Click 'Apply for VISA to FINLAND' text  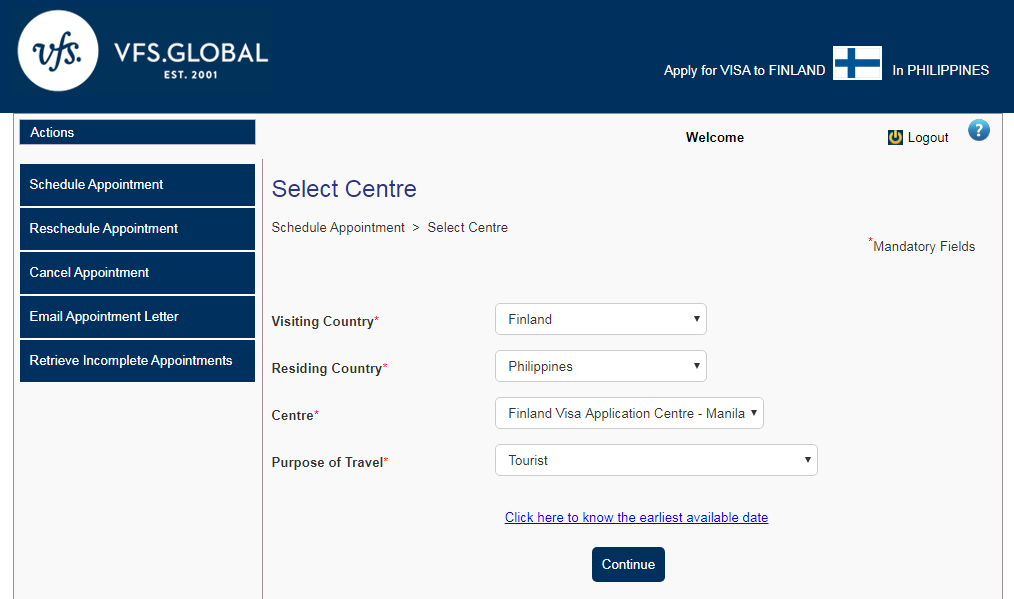pos(744,71)
